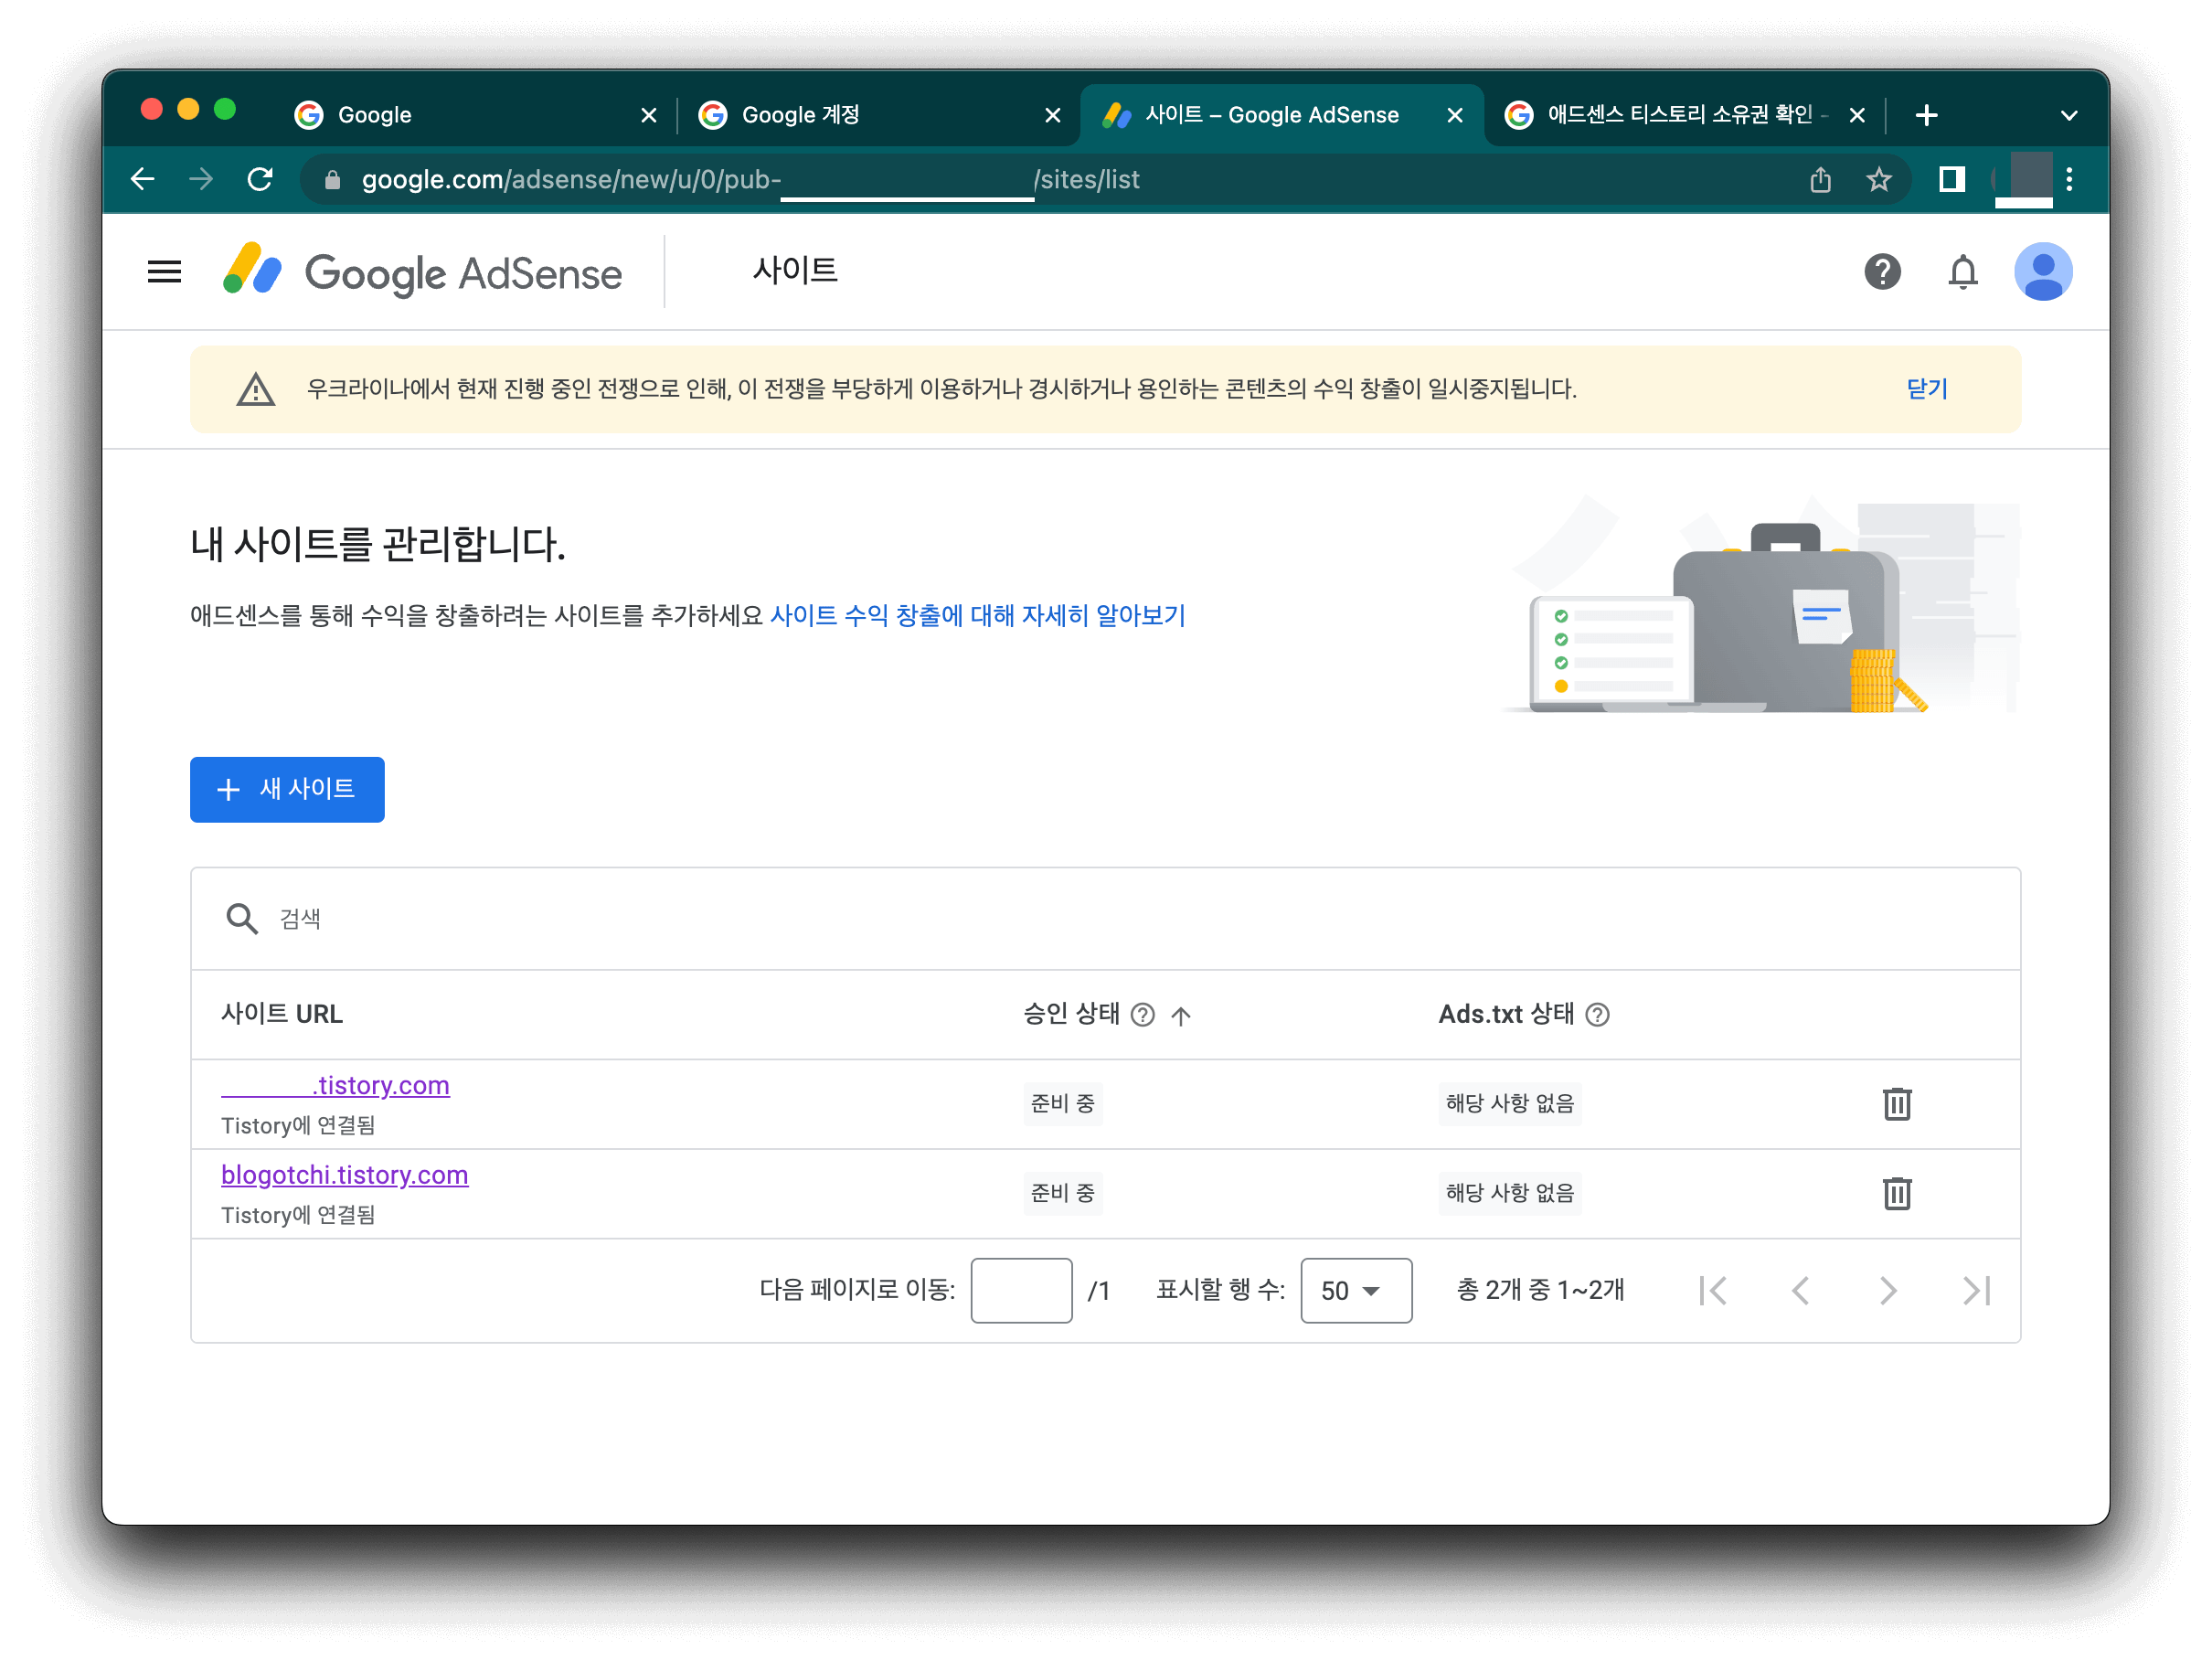Open AdSense notifications bell
The height and width of the screenshot is (1660, 2212).
(x=1963, y=272)
